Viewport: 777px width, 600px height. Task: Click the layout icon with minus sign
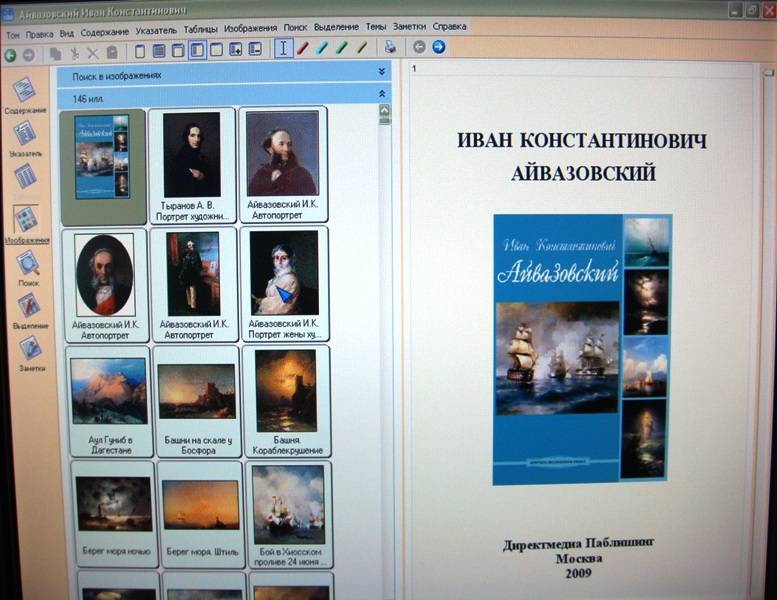coord(255,49)
